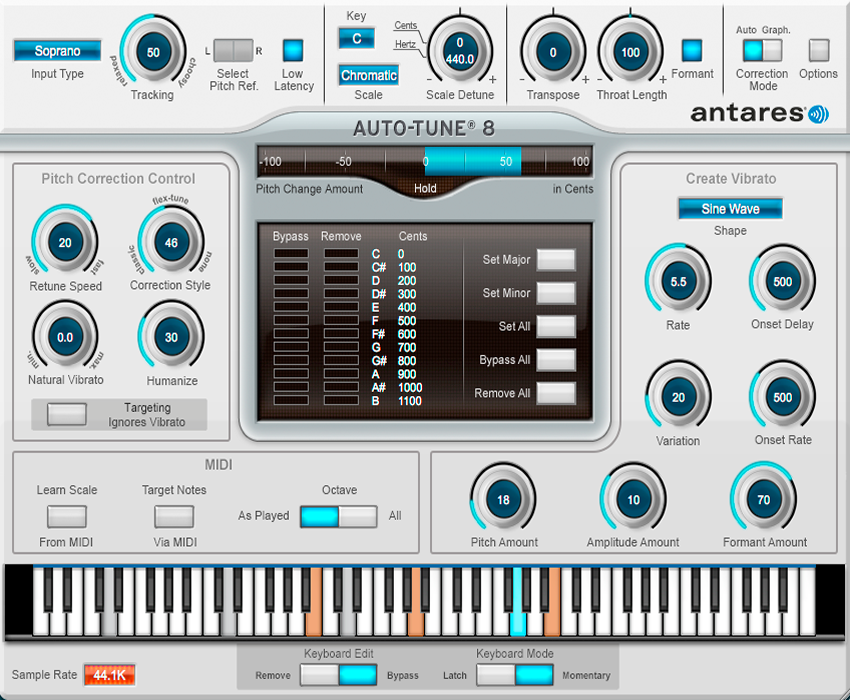Switch the Auto/Graph Correction Mode toggle
Screen dimensions: 850x700
pyautogui.click(x=762, y=50)
